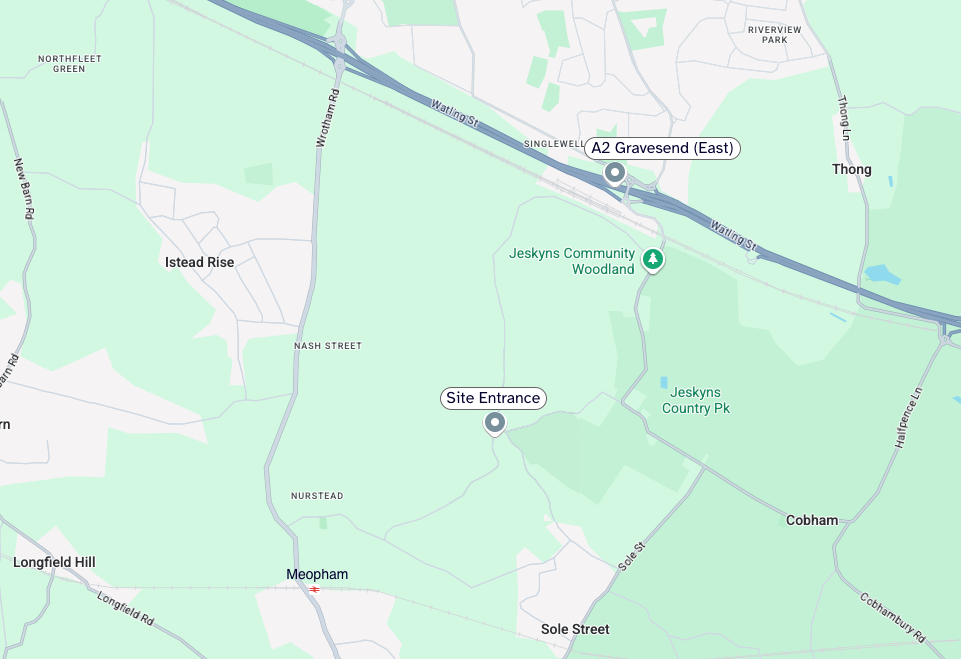The image size is (961, 659).
Task: Click the Site Entrance map pin
Action: tap(495, 423)
